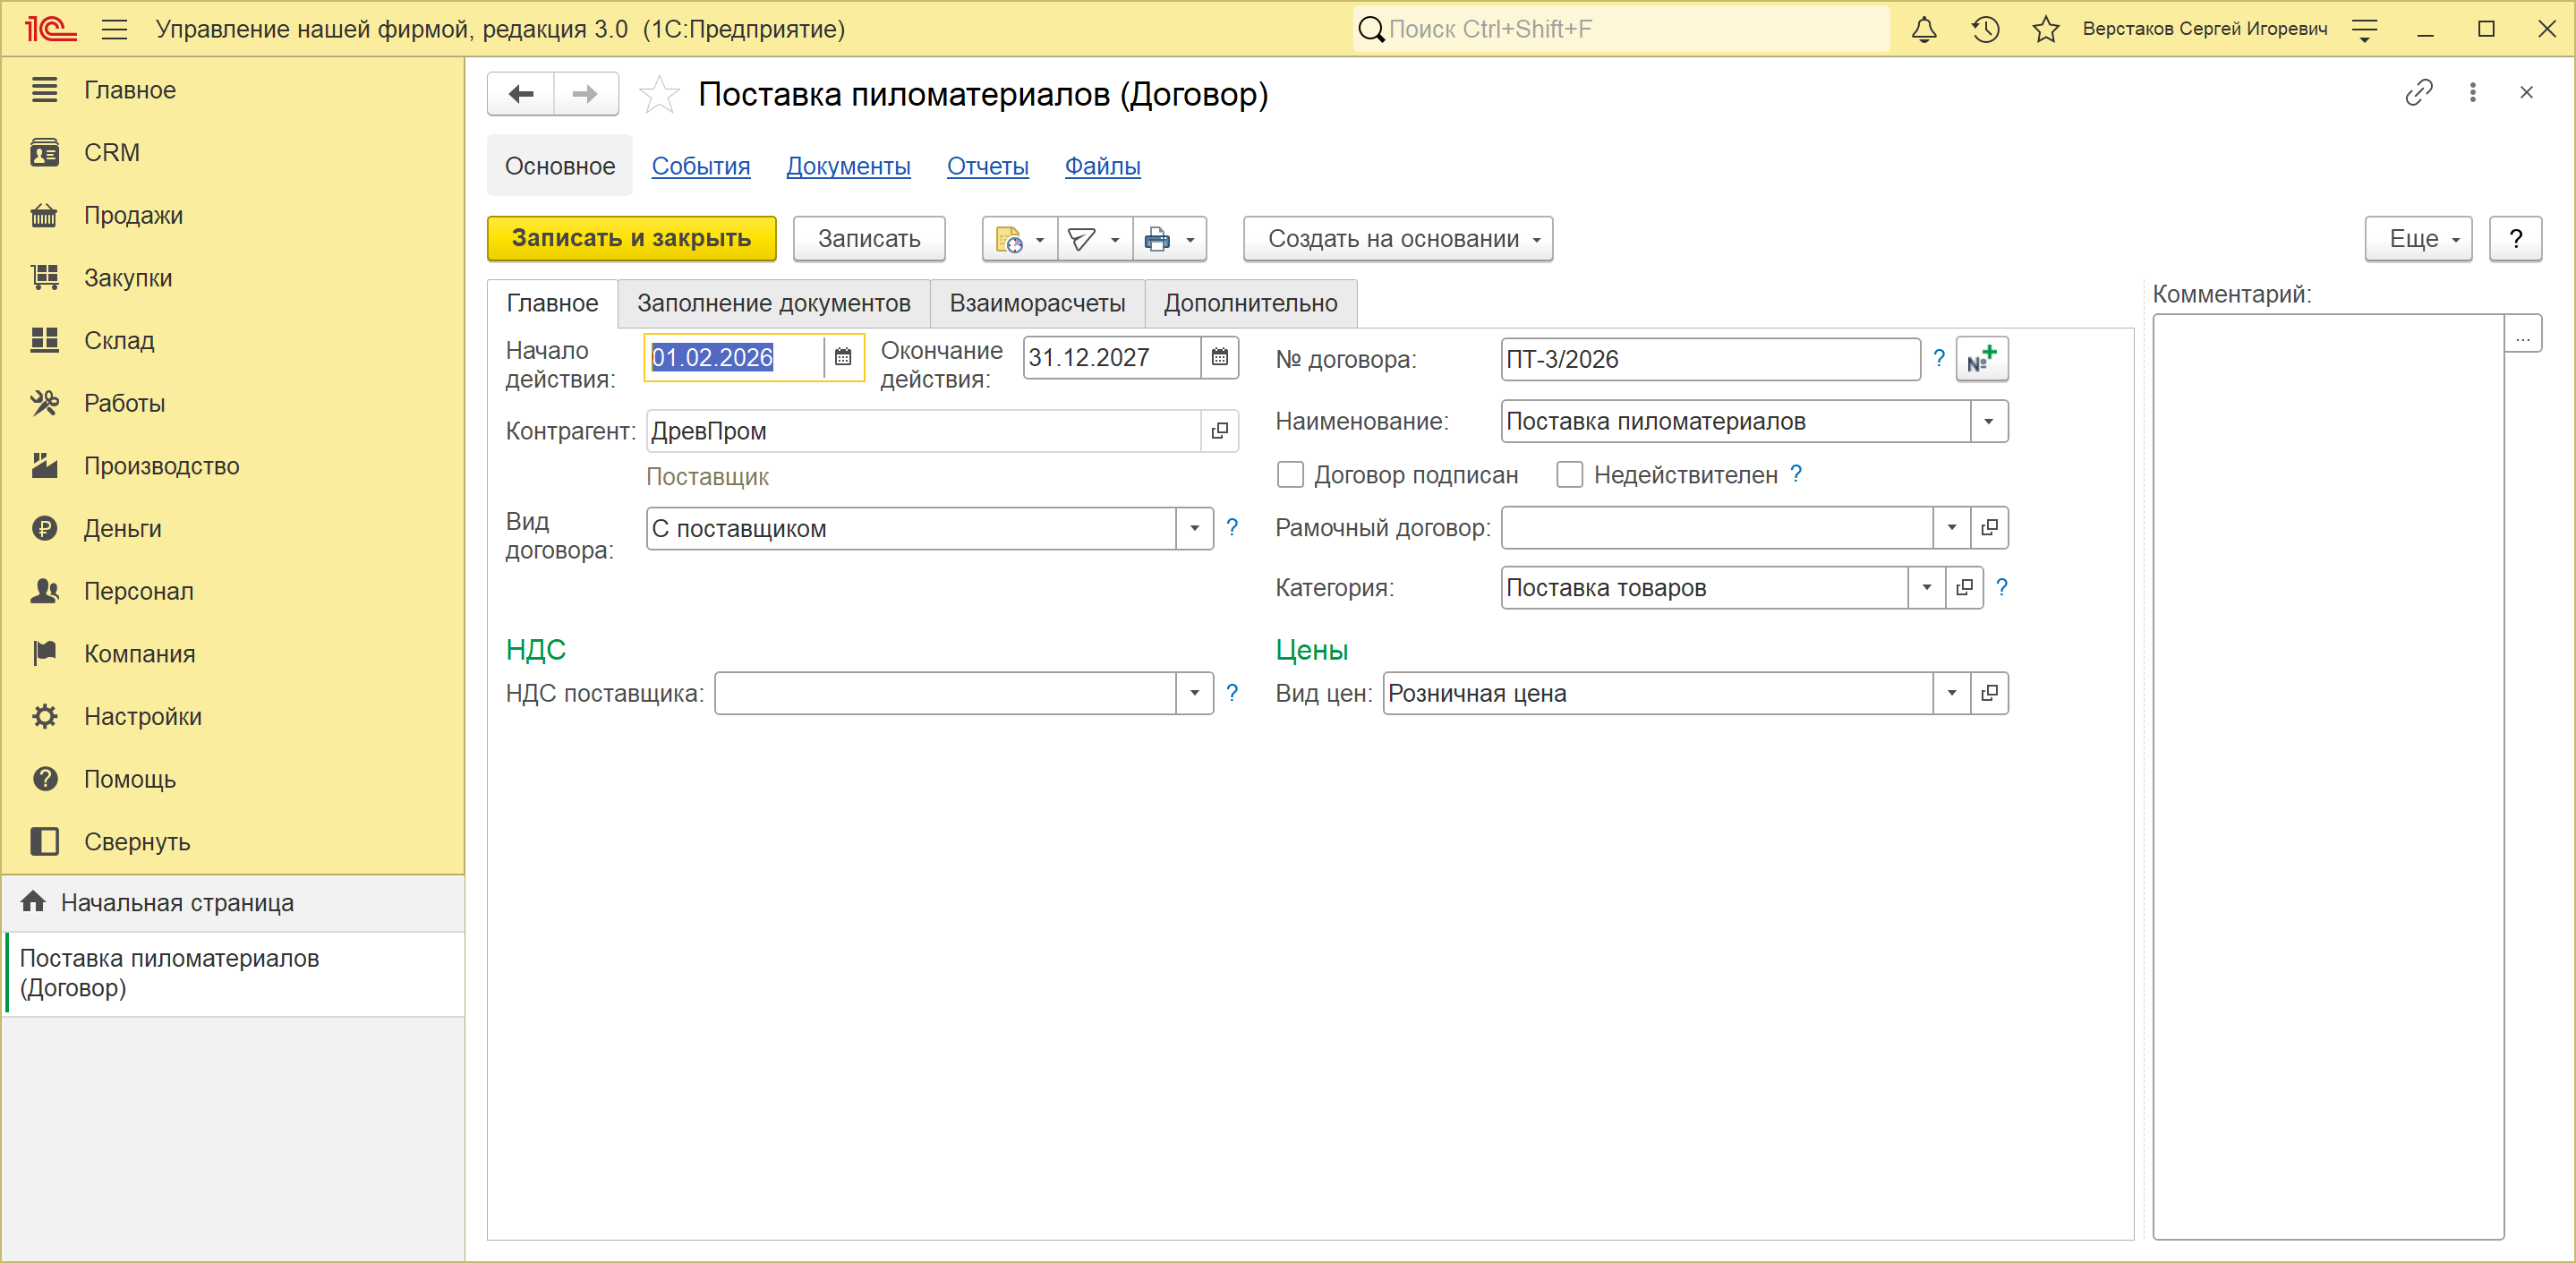Viewport: 2576px width, 1263px height.
Task: Open the Вид цен linked record
Action: click(1989, 693)
